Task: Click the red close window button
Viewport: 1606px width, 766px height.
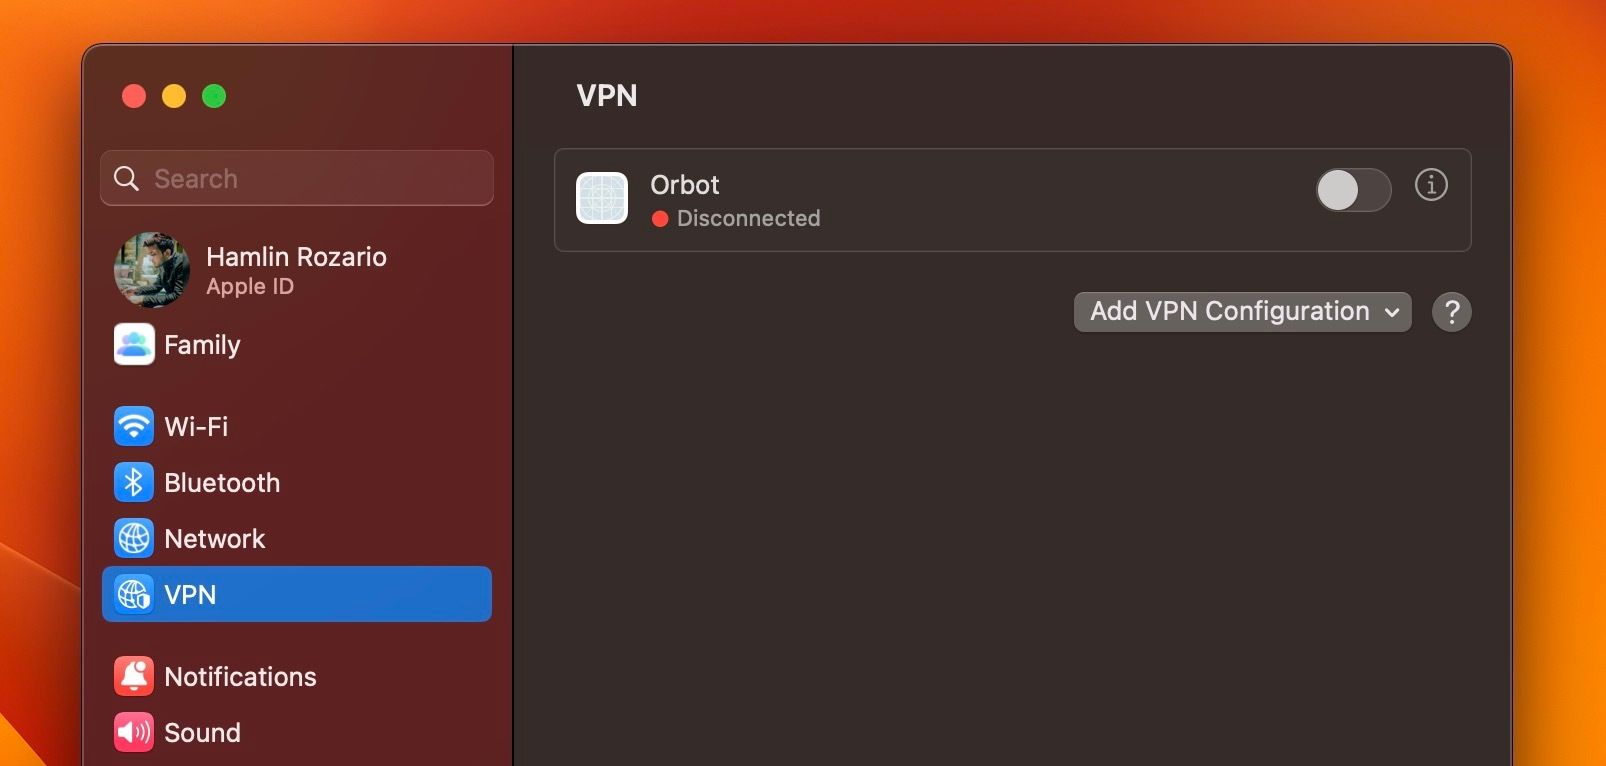Action: coord(134,96)
